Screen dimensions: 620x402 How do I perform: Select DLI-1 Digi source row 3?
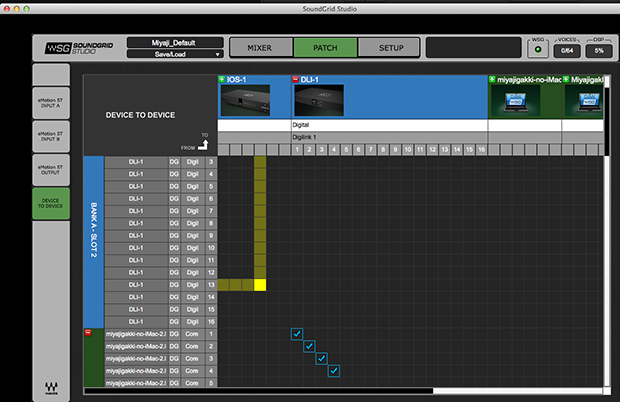click(x=161, y=162)
